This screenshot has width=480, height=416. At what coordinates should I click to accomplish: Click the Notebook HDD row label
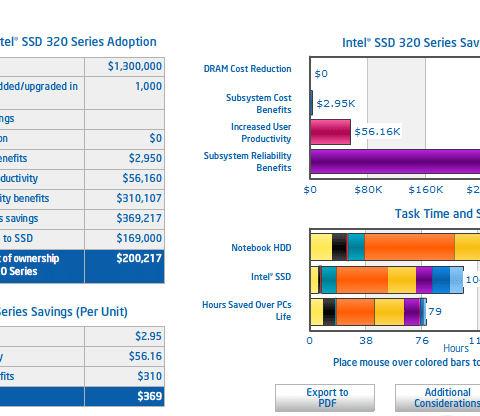[x=261, y=248]
